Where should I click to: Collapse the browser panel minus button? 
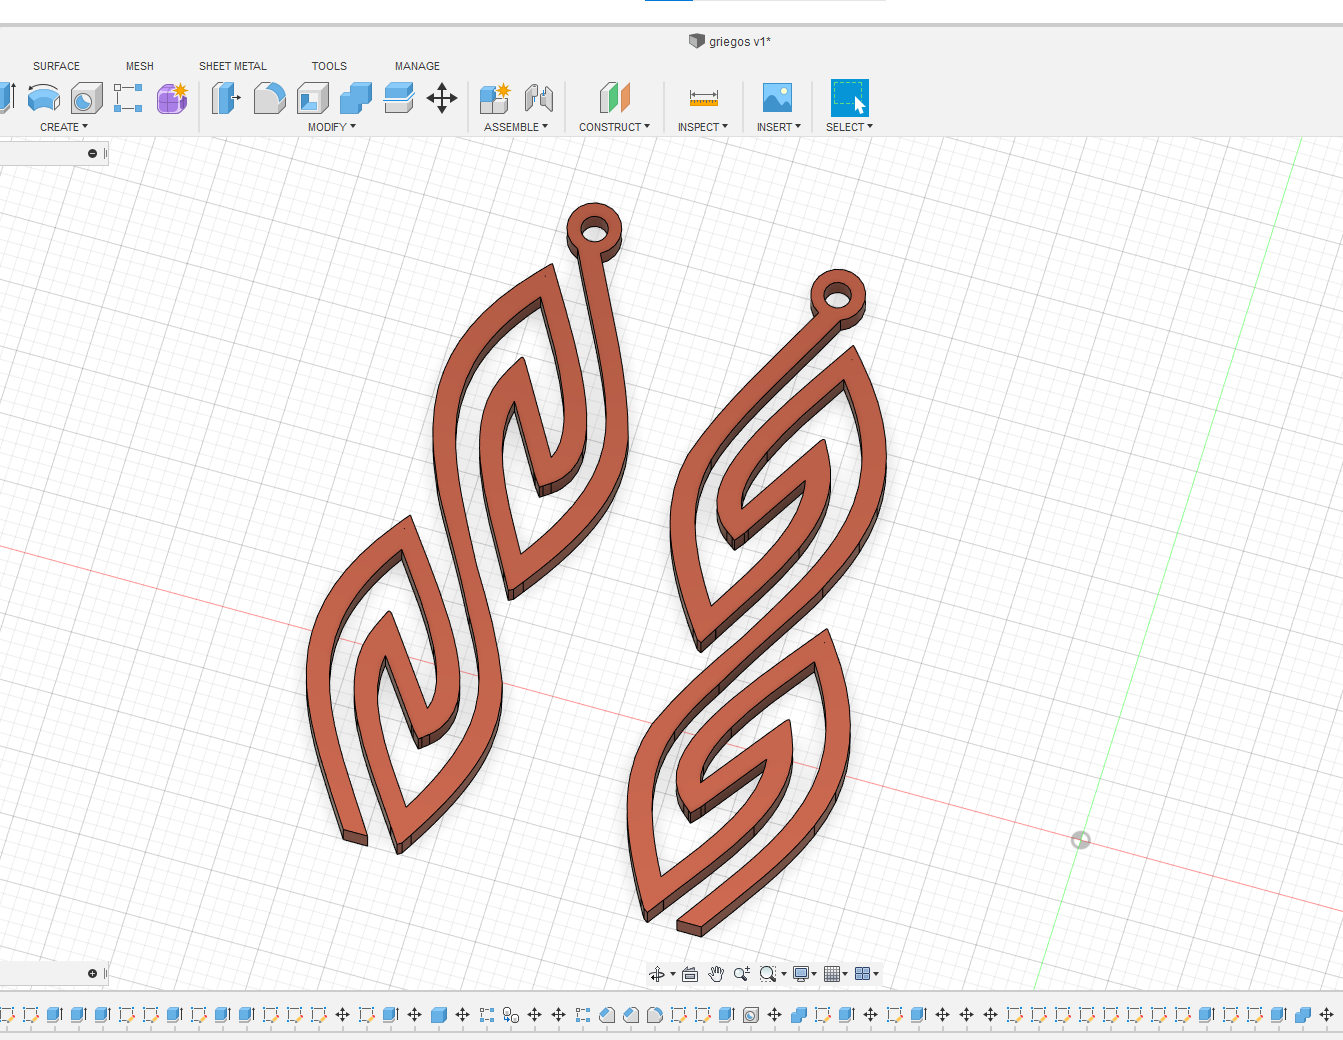click(93, 154)
